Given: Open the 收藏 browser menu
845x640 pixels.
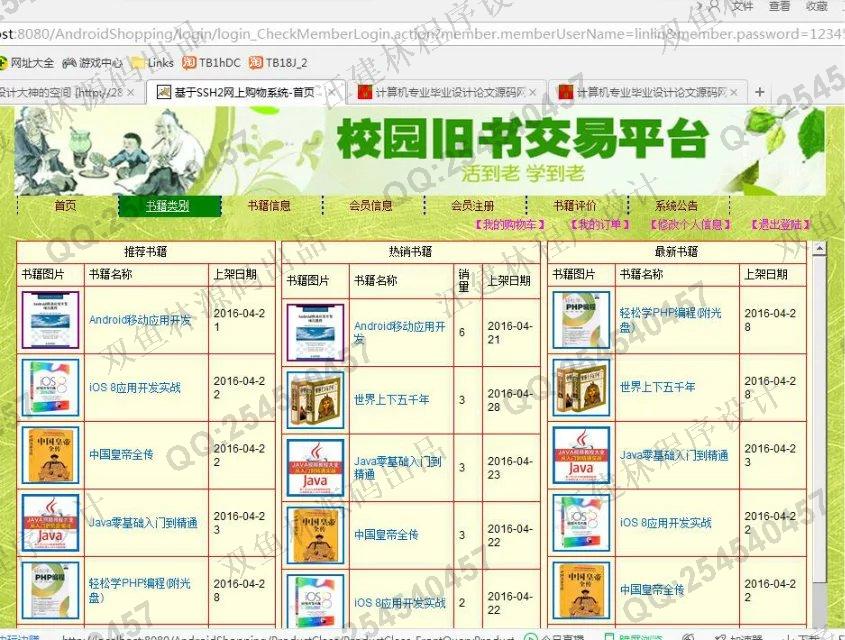Looking at the screenshot, I should 817,6.
